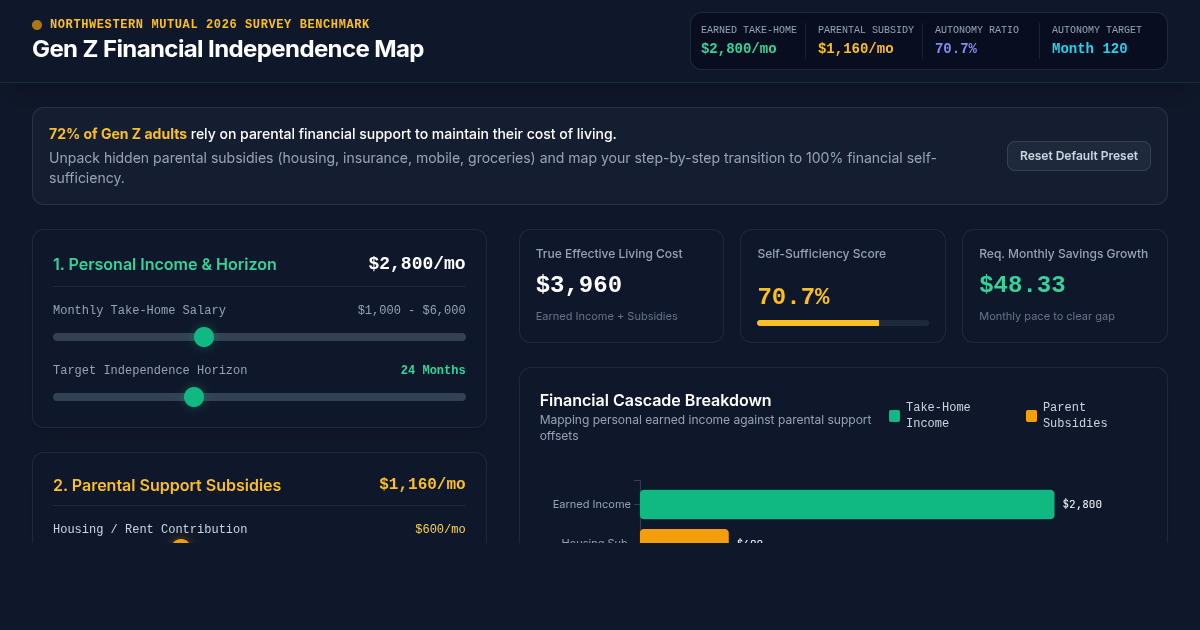Viewport: 1200px width, 630px height.
Task: Click the green Earned Income bar
Action: point(847,504)
